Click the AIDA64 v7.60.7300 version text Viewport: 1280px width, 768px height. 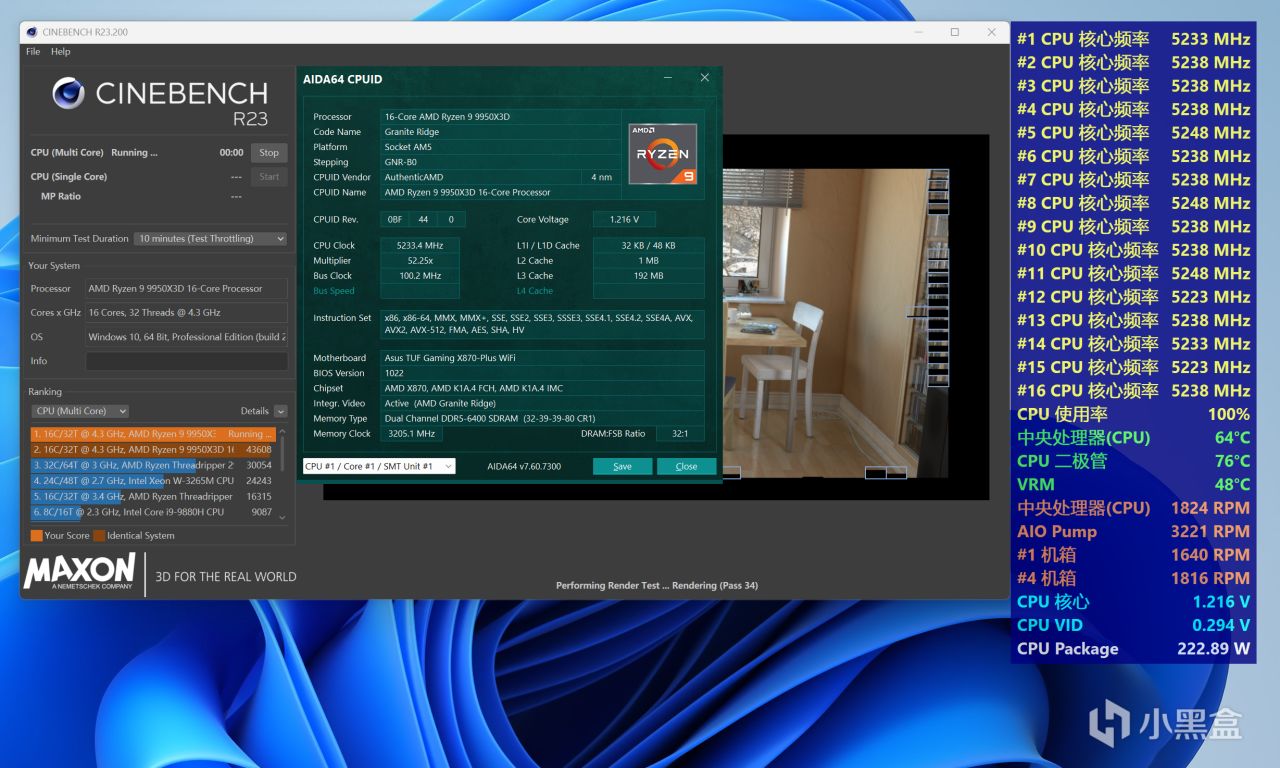point(524,467)
